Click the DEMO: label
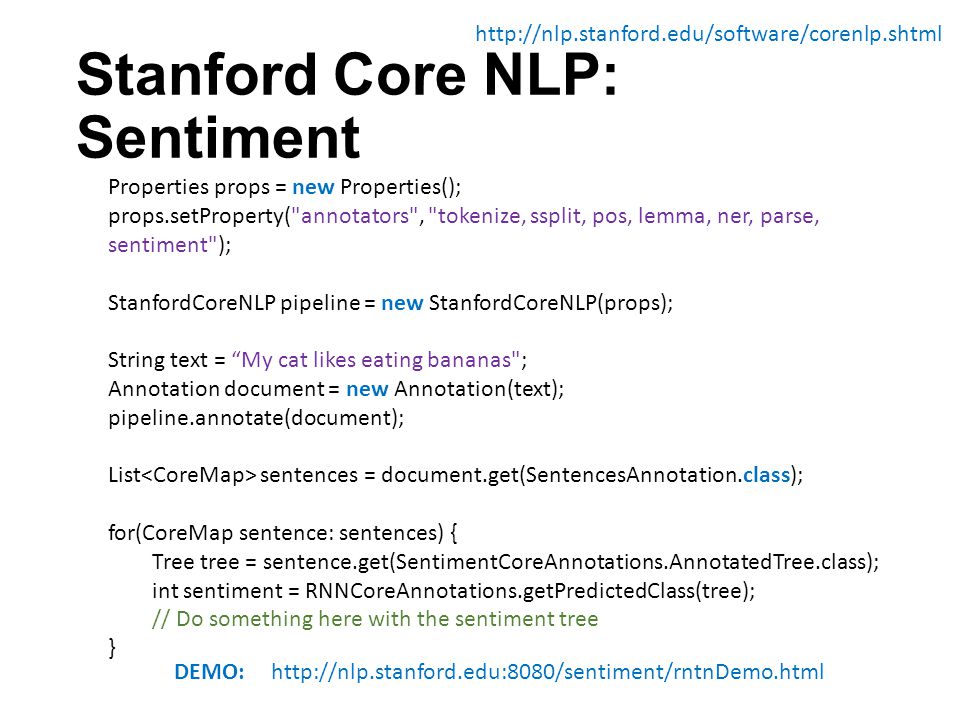 (209, 672)
